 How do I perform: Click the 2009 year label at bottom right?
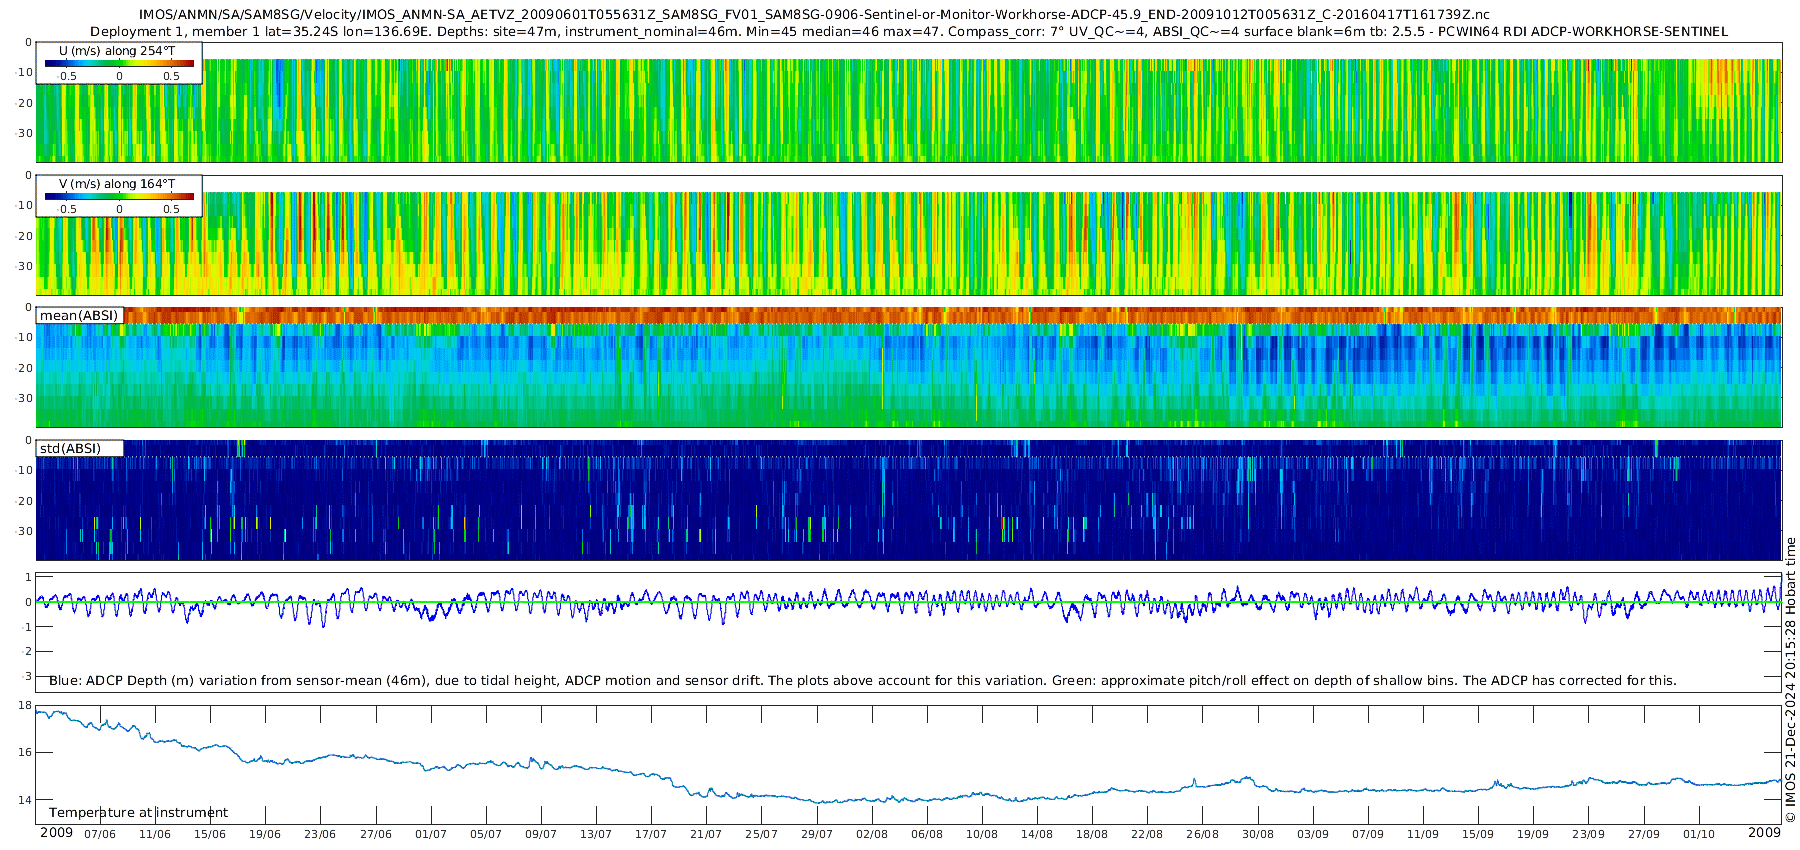click(1764, 833)
